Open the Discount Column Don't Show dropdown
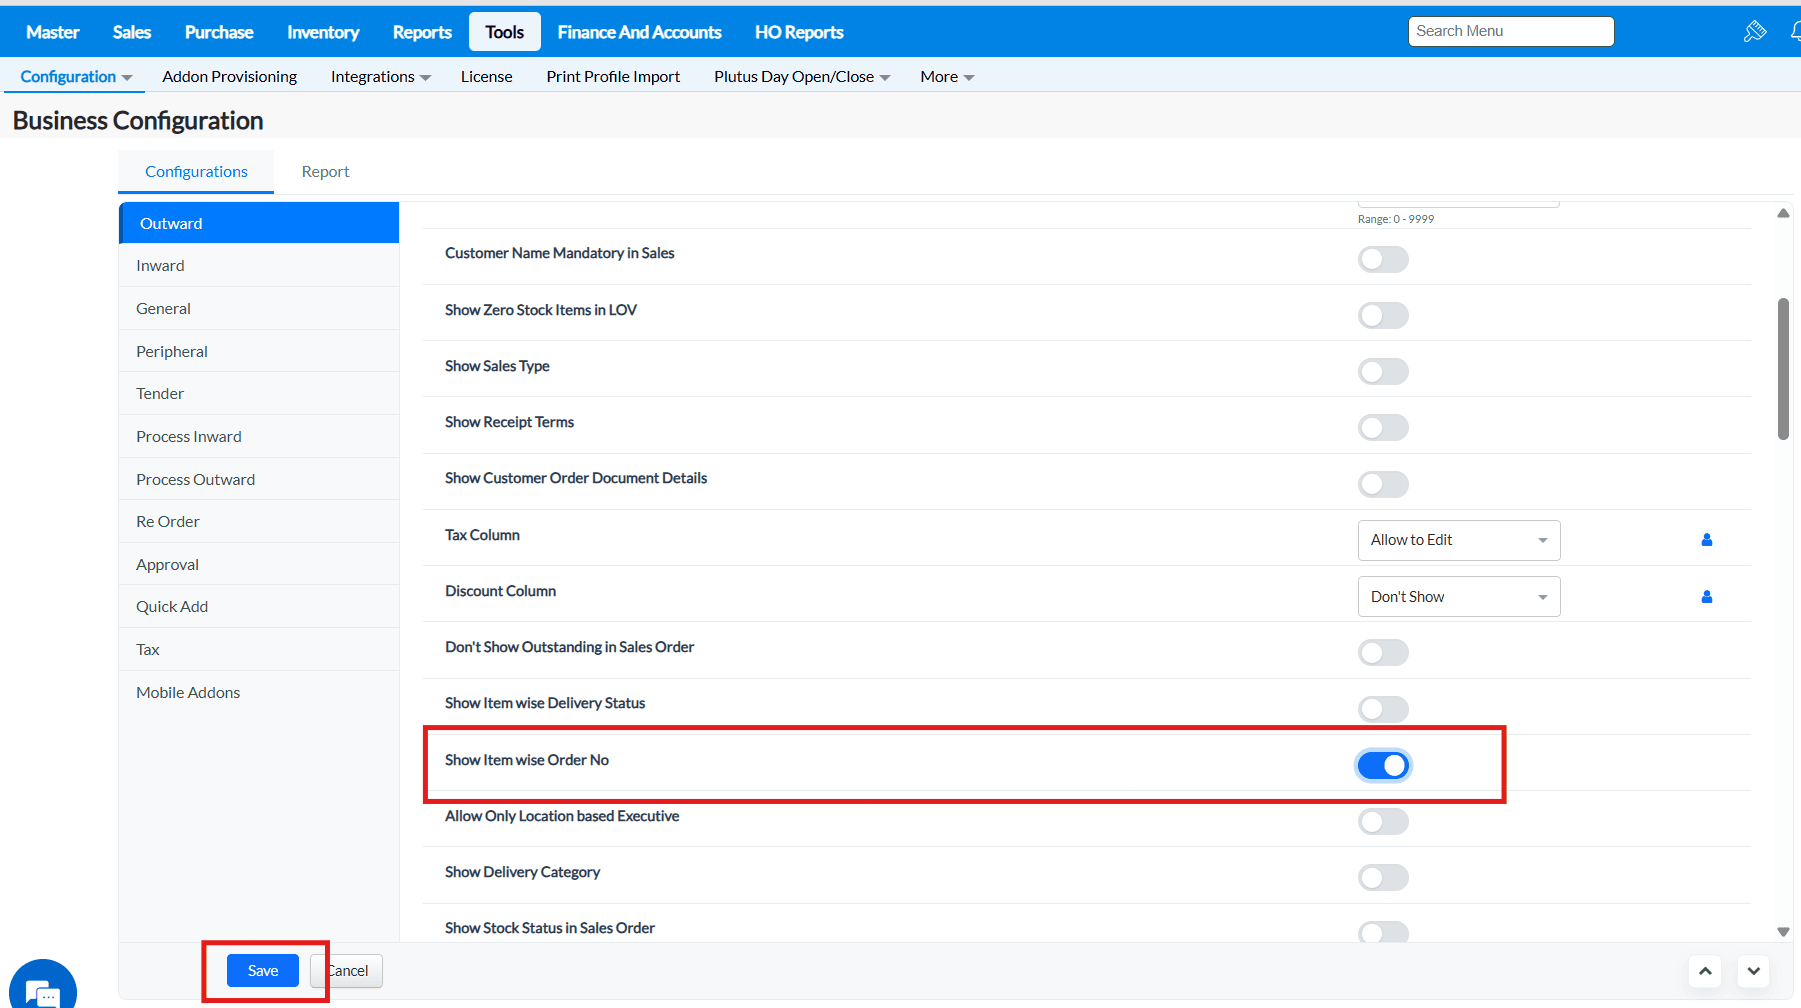 1459,597
